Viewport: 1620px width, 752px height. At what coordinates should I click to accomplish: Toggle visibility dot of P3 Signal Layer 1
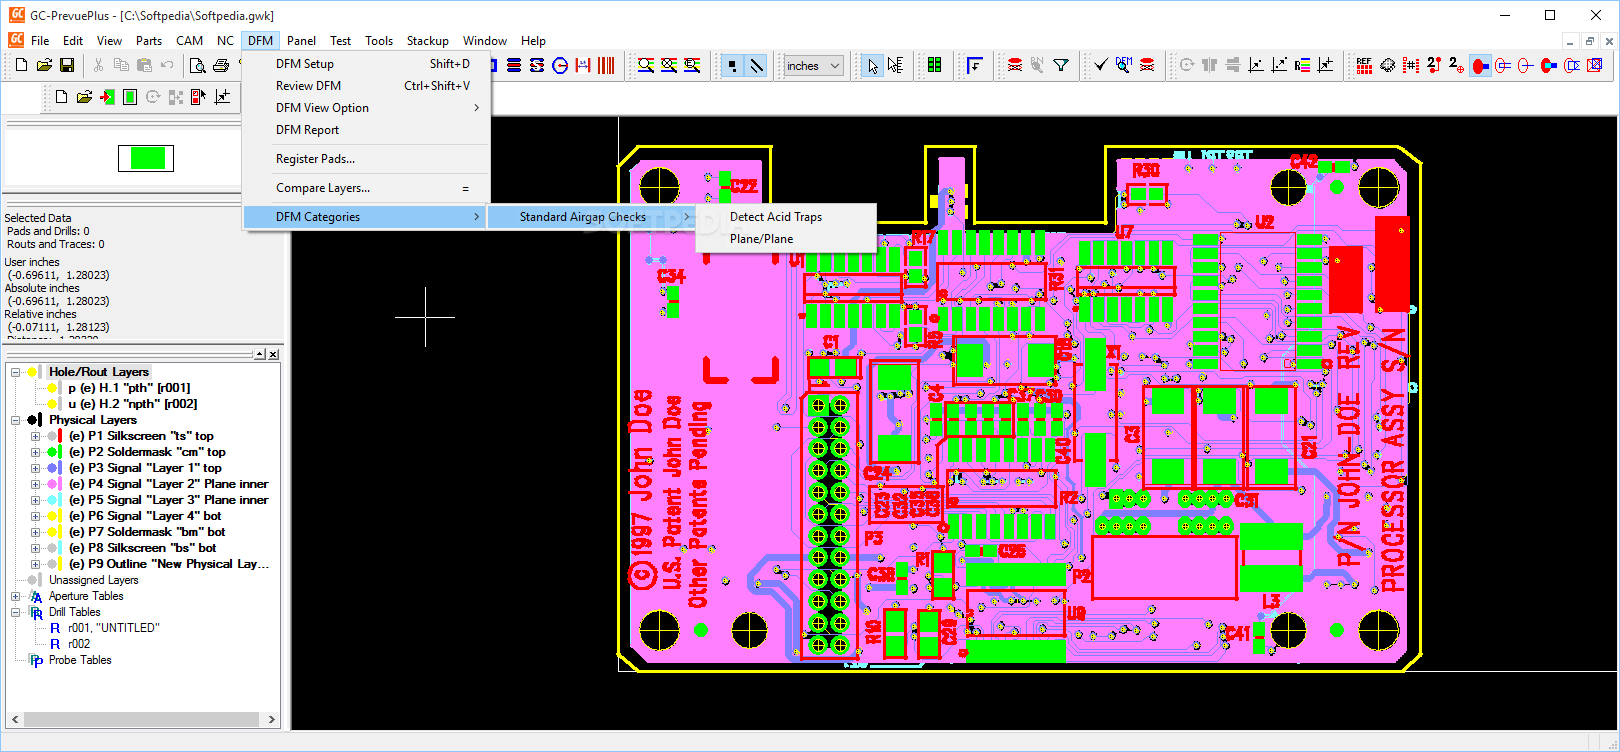(52, 468)
